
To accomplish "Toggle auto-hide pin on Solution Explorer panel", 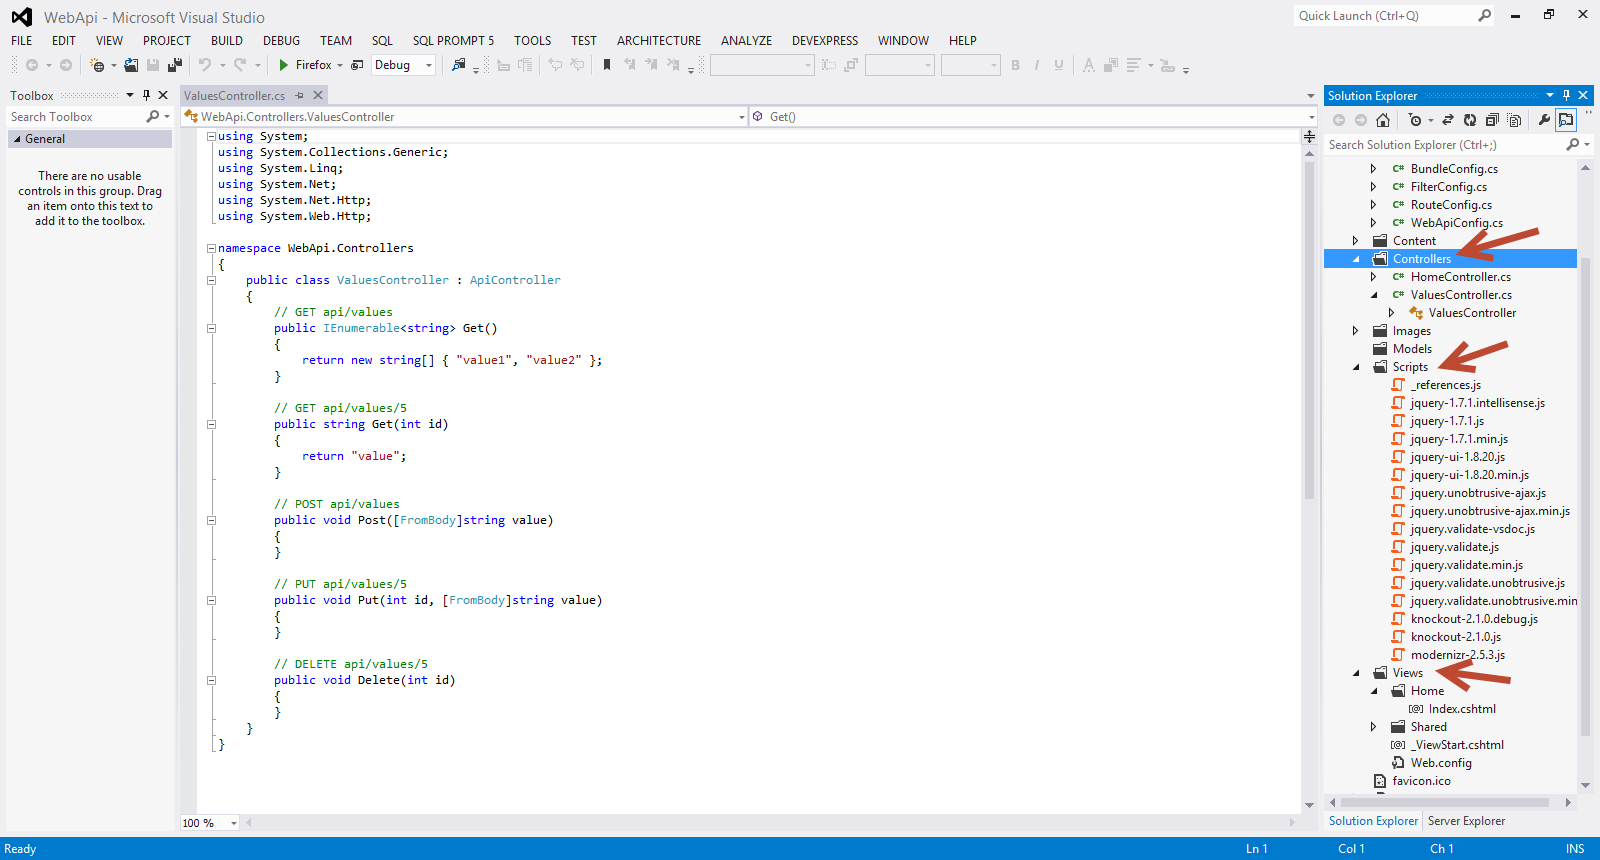I will pos(1566,95).
